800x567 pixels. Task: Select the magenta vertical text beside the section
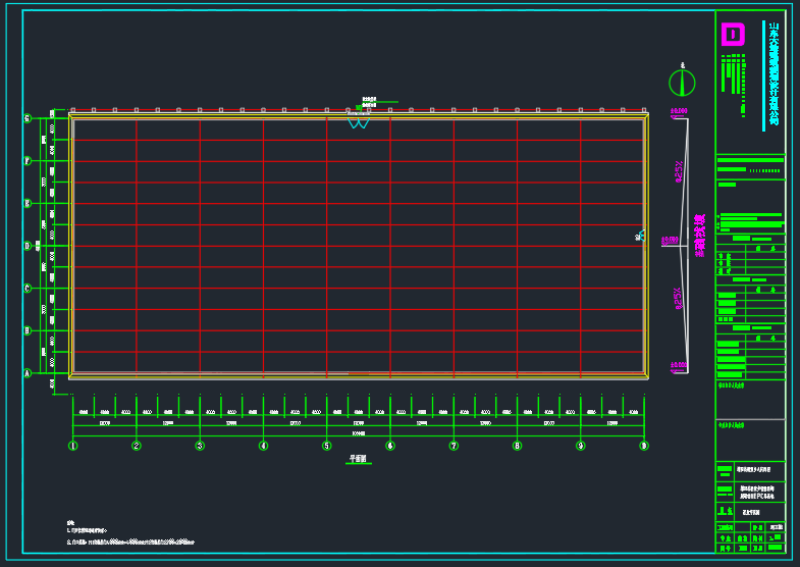(x=700, y=236)
